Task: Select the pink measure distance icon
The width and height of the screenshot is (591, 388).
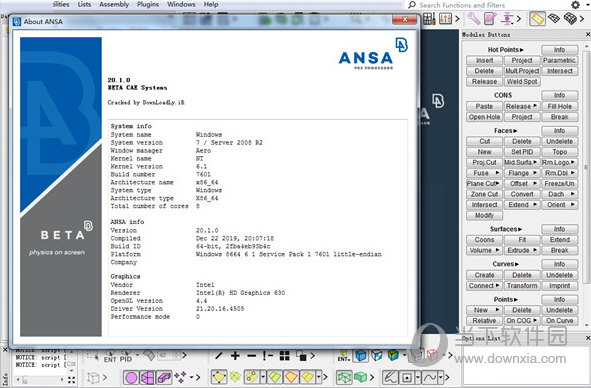Action: point(507,18)
